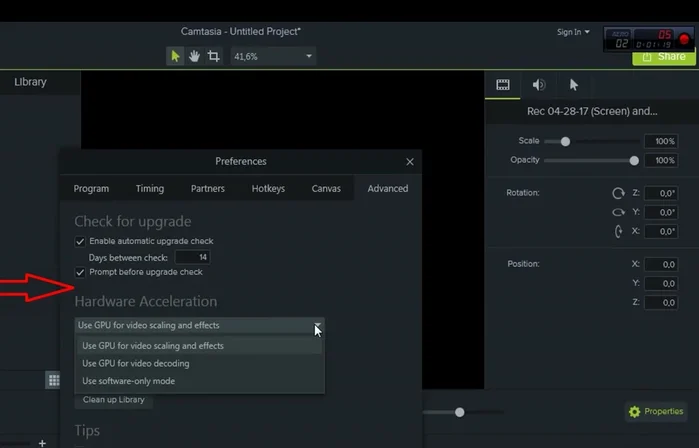699x448 pixels.
Task: Click the red record indicator
Action: point(684,39)
